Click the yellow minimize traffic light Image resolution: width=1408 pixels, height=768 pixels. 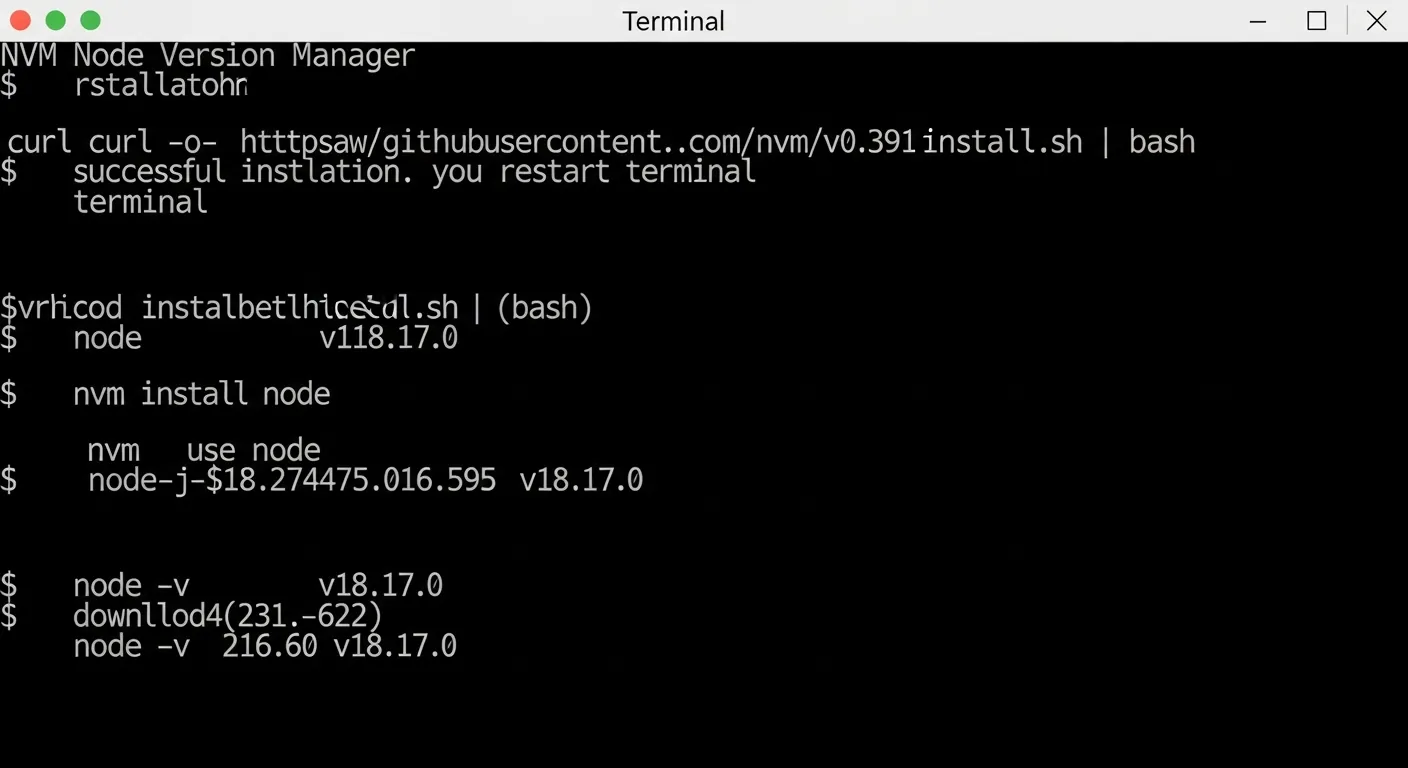56,20
